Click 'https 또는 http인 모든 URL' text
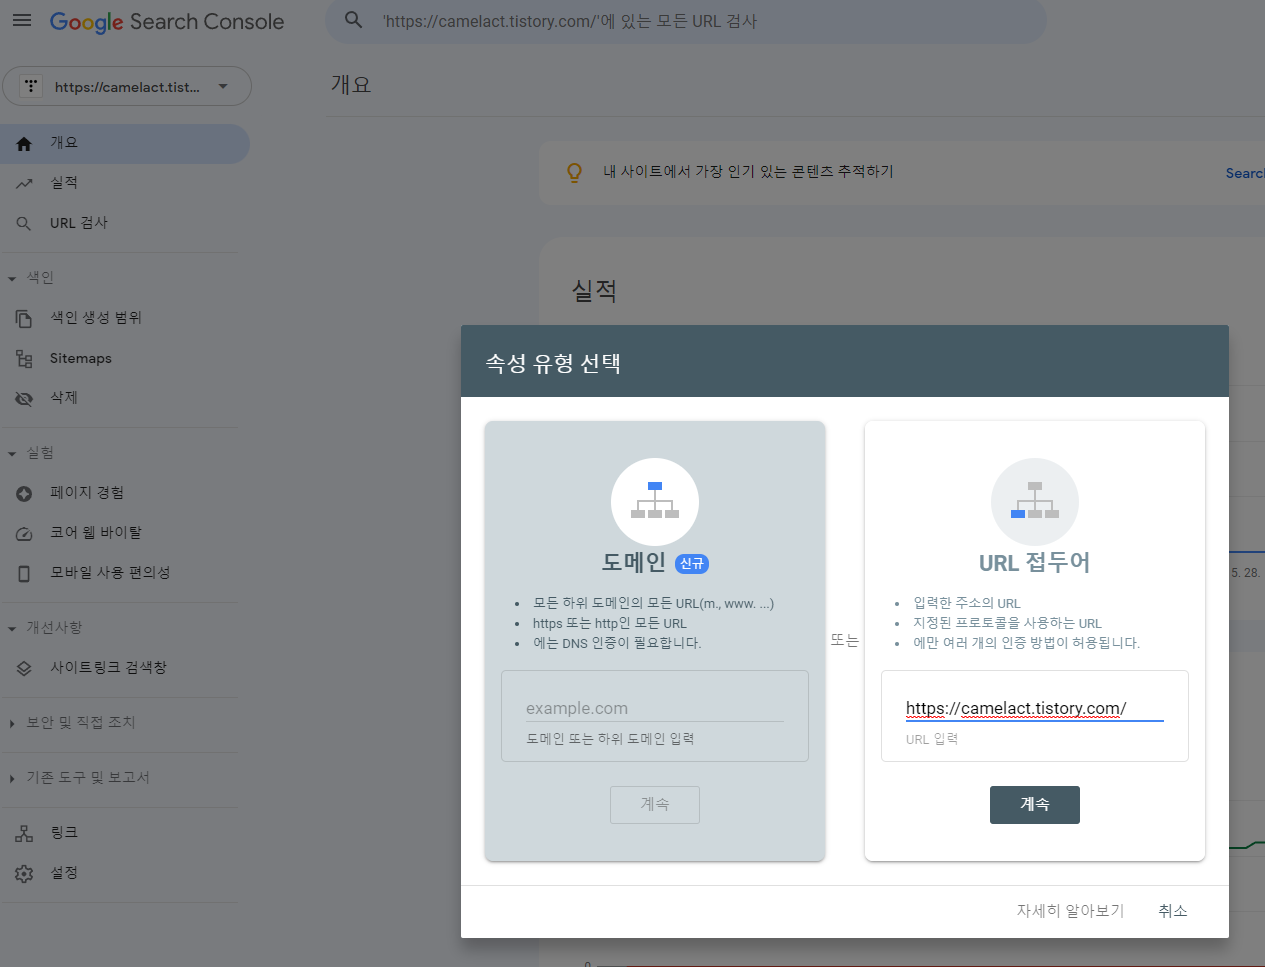Viewport: 1265px width, 967px height. [x=610, y=624]
